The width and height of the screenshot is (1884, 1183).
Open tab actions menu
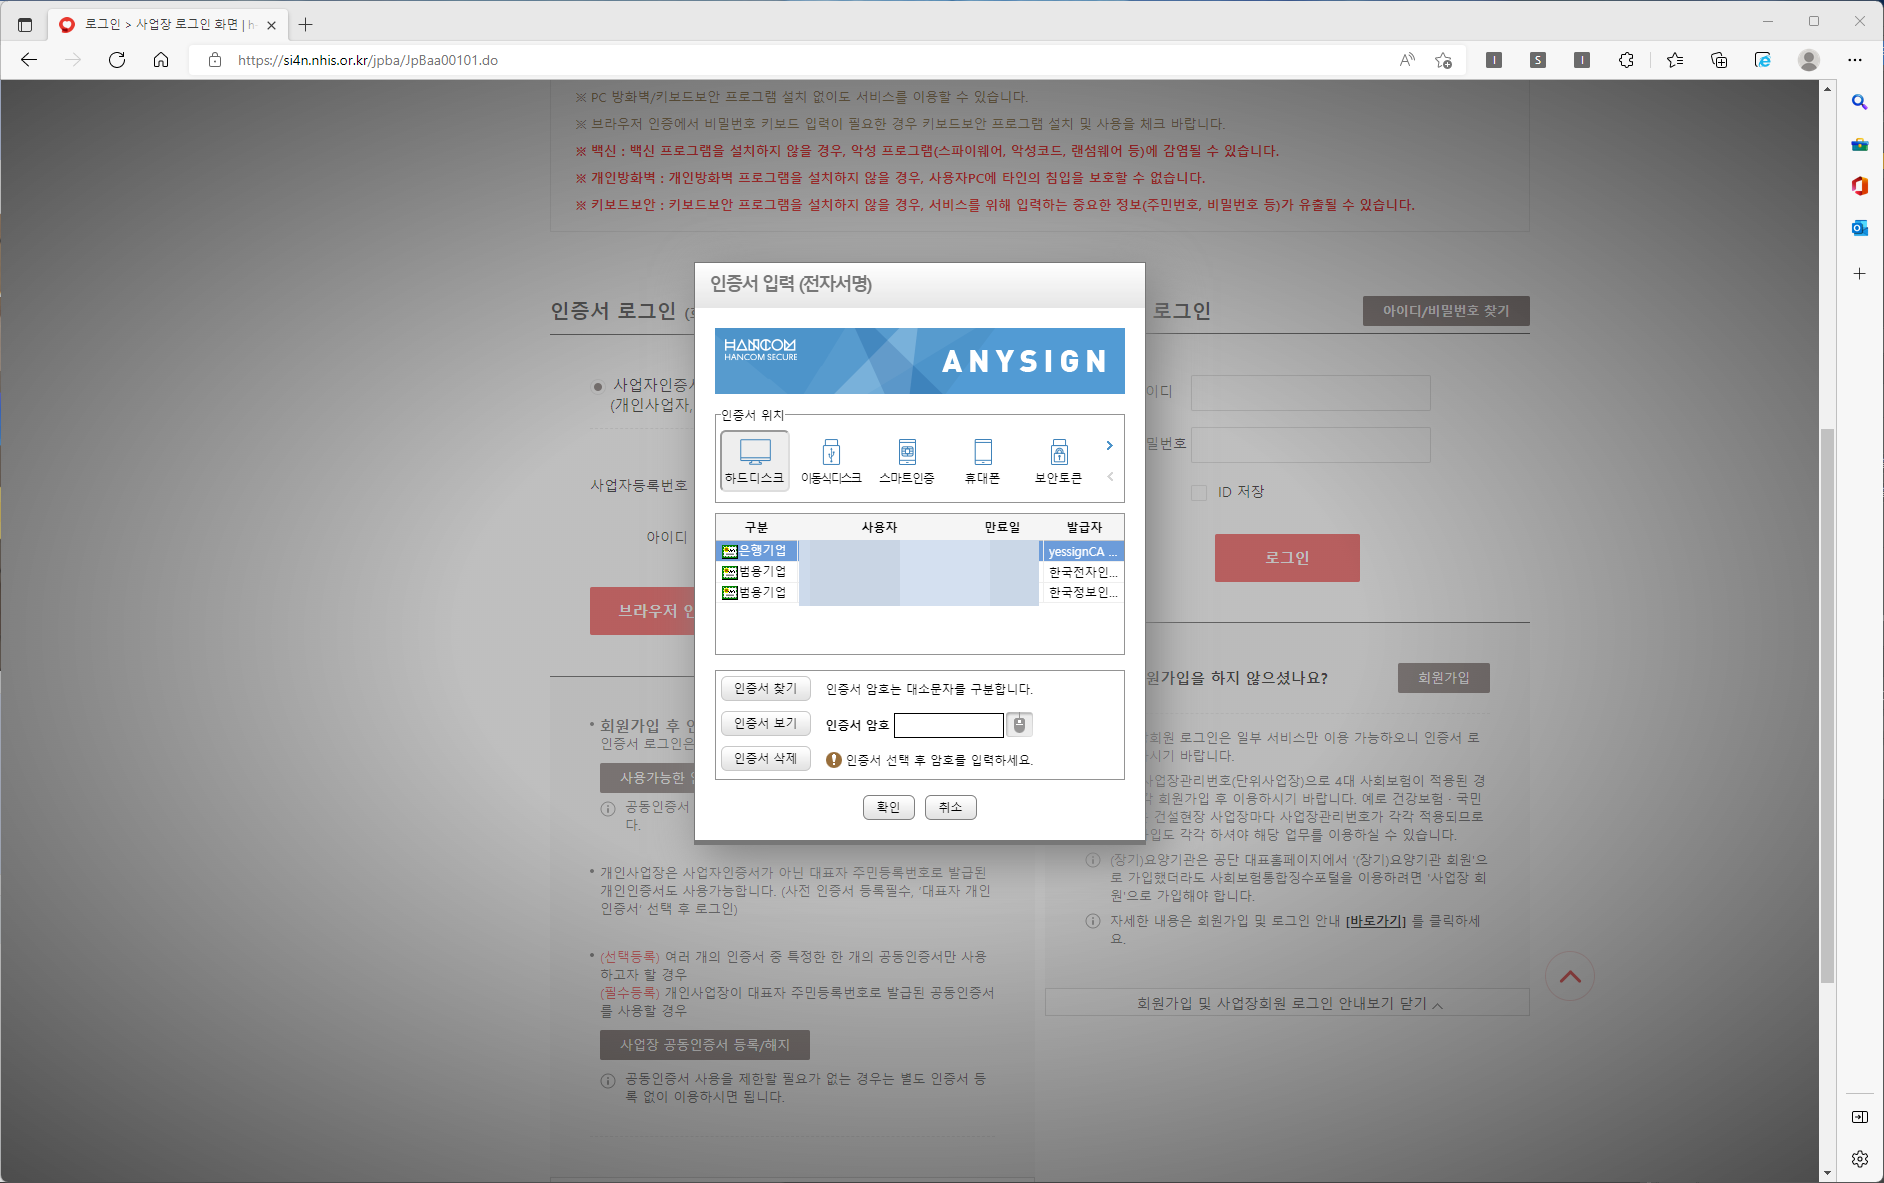coord(25,24)
